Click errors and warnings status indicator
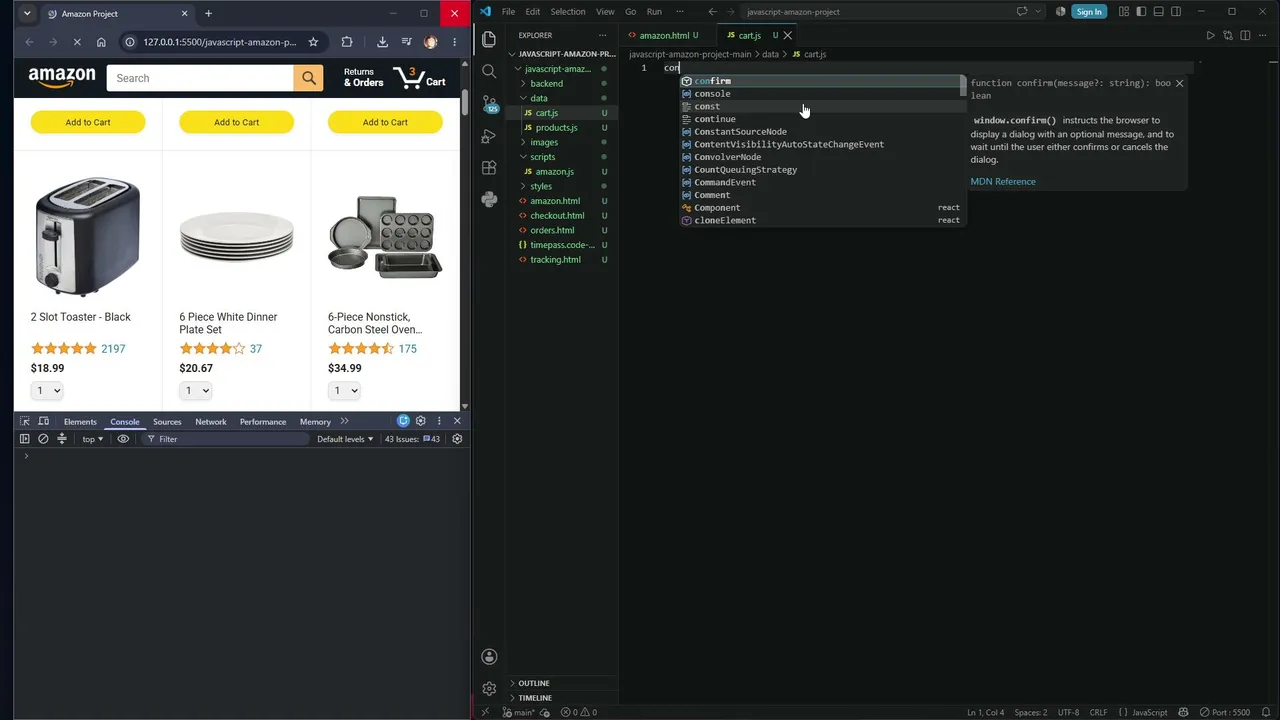1280x720 pixels. coord(579,712)
